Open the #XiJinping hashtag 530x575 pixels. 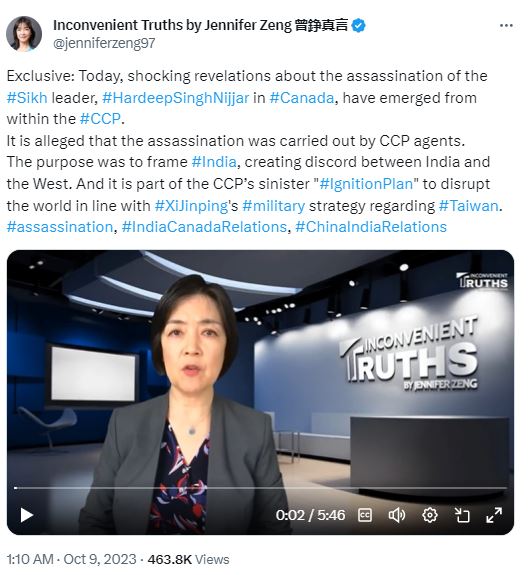191,206
